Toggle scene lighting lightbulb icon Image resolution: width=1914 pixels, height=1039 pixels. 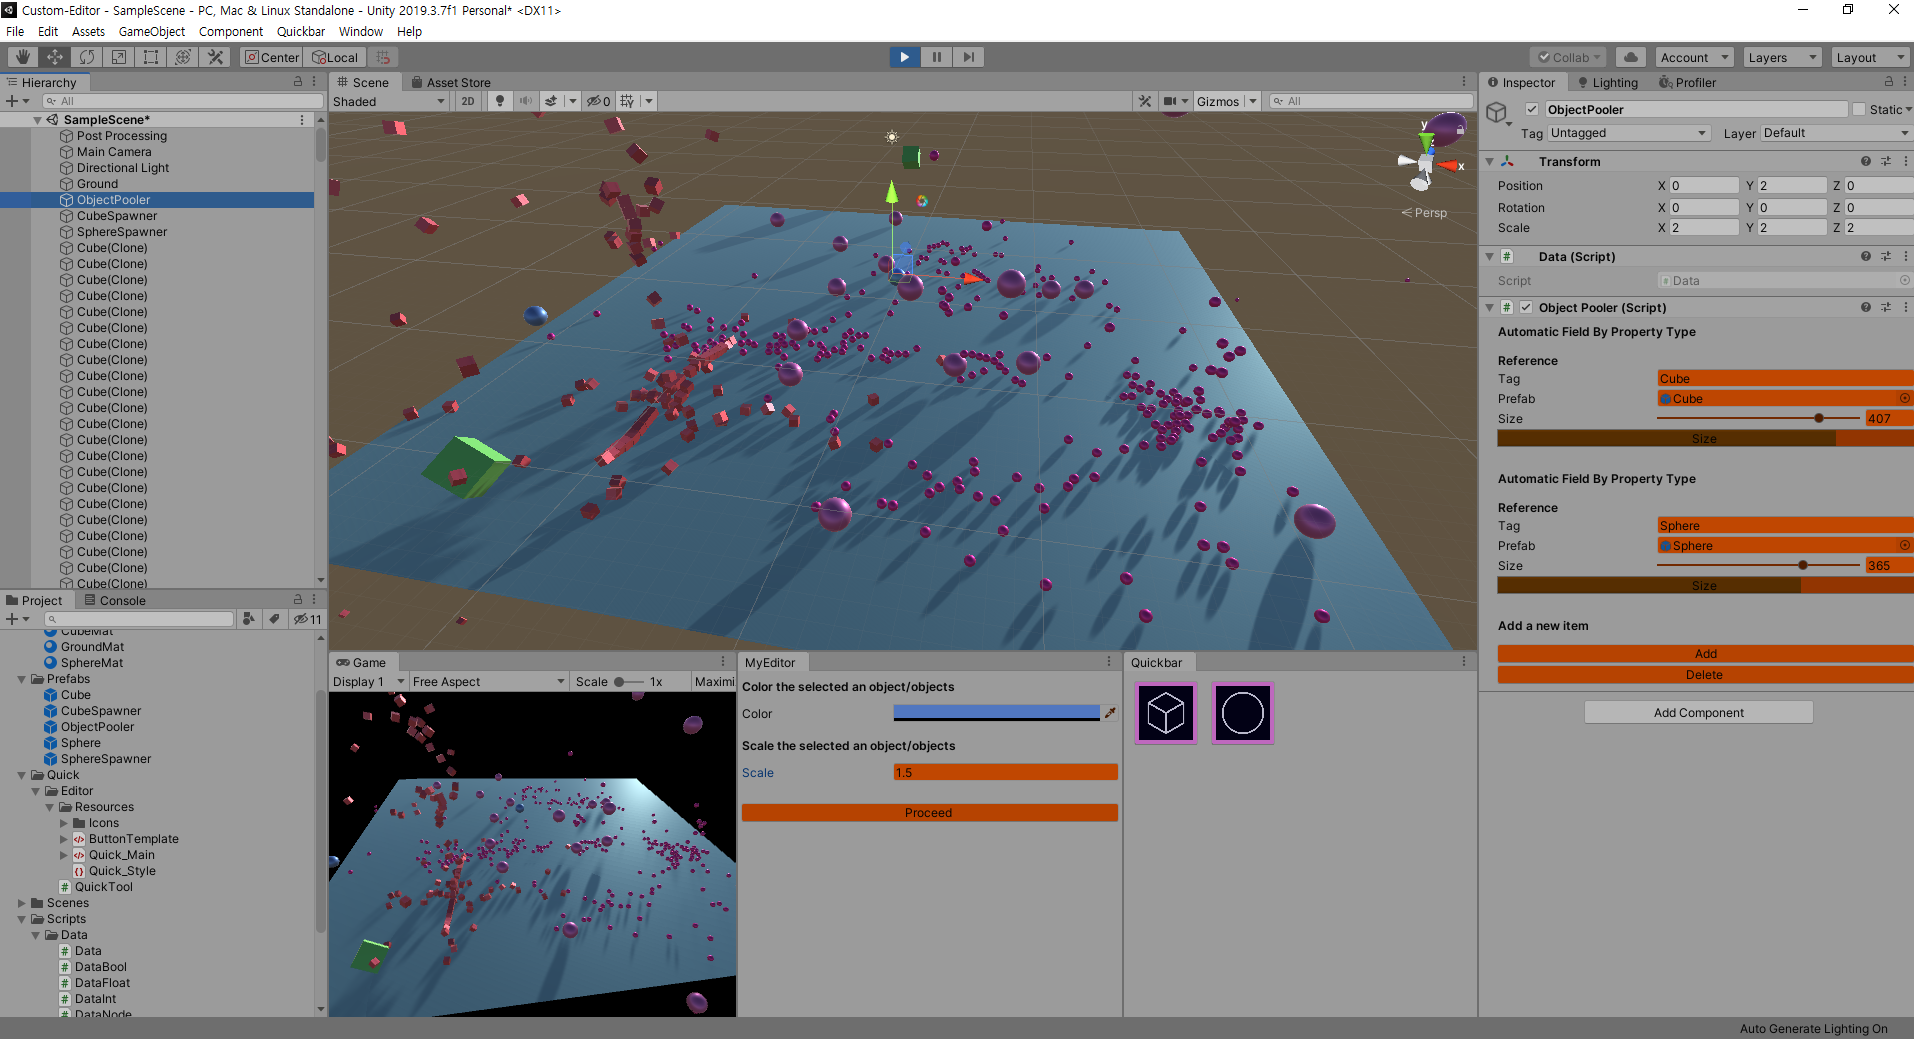point(500,101)
